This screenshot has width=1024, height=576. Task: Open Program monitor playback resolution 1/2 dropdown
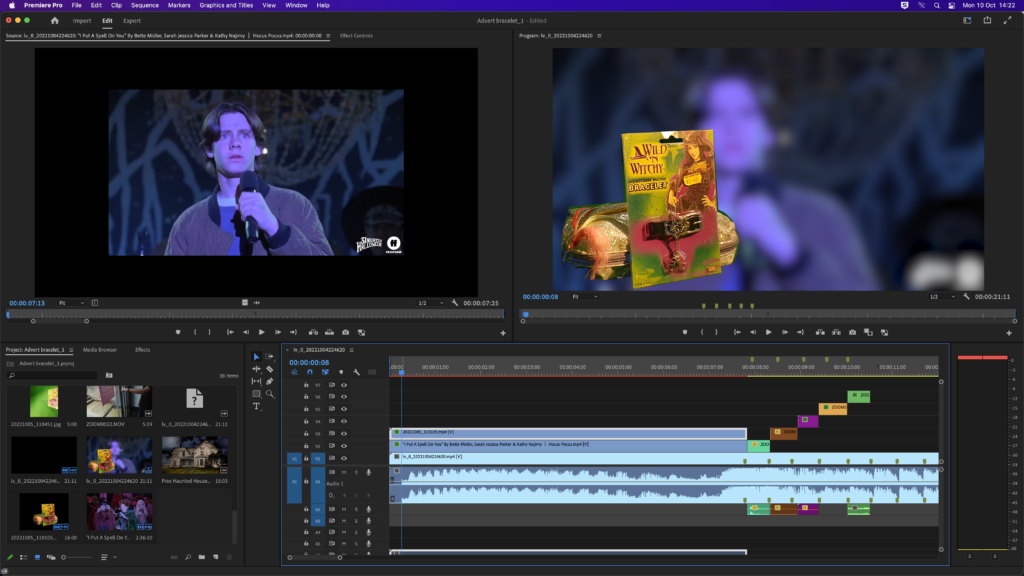942,296
